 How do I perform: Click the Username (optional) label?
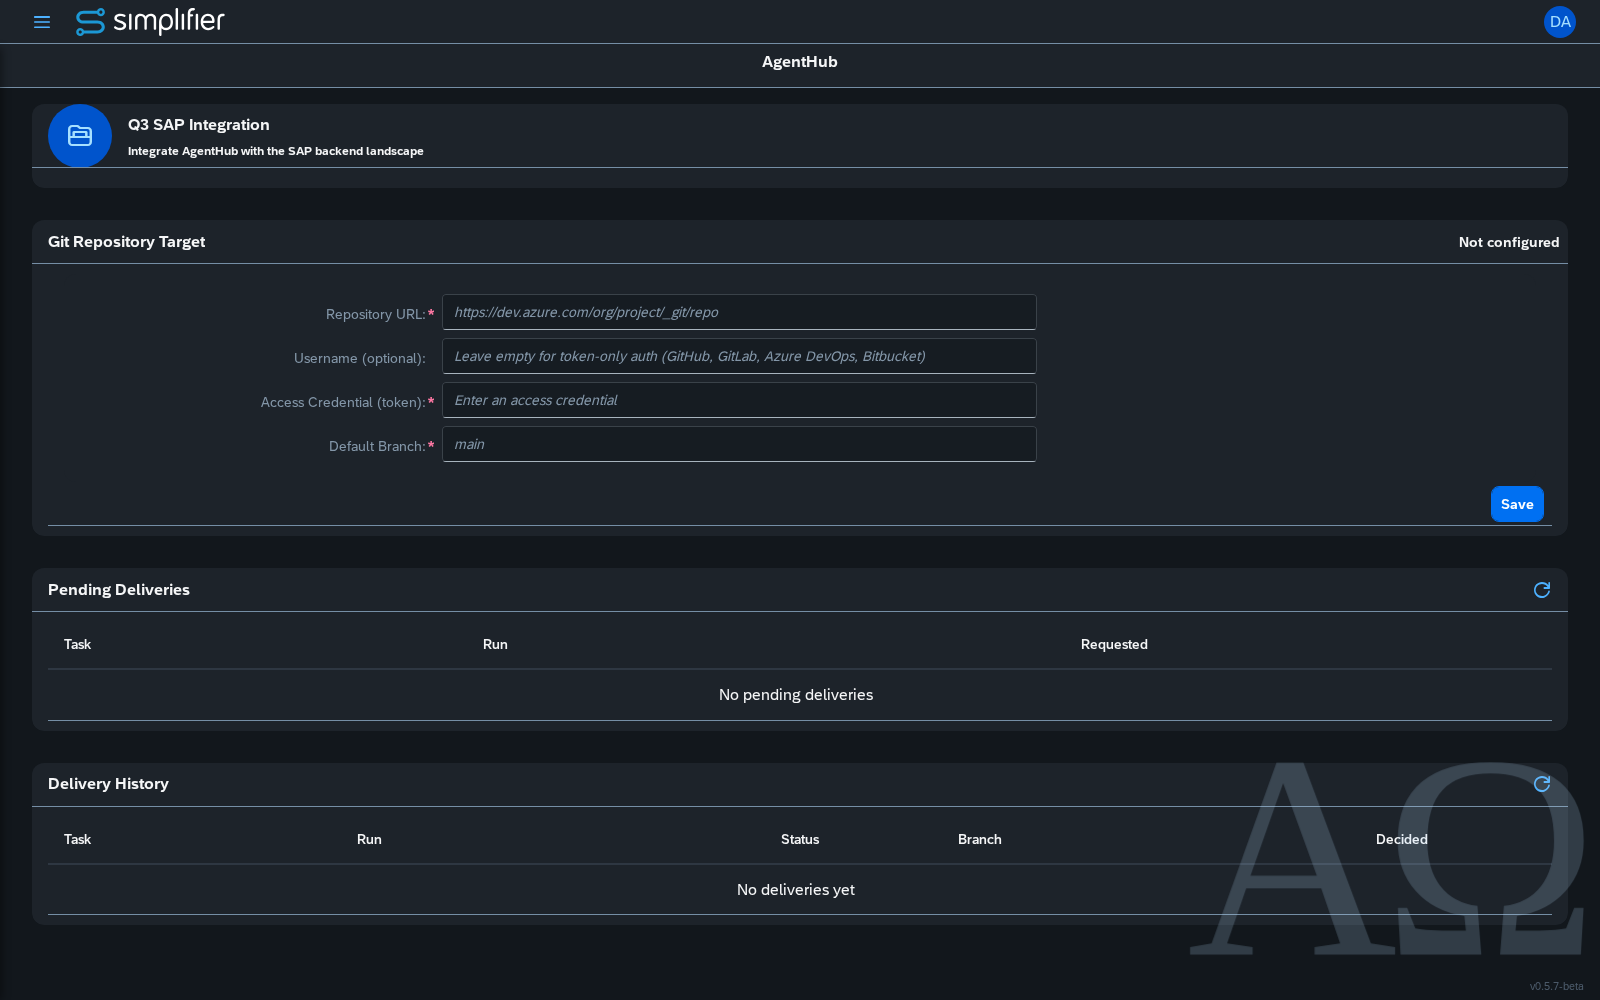[x=359, y=358]
